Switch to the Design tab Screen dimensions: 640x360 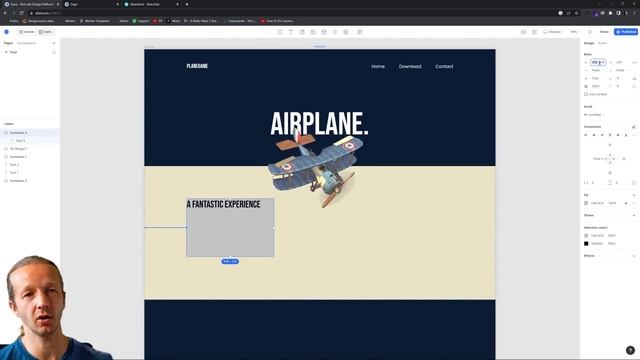coord(589,43)
